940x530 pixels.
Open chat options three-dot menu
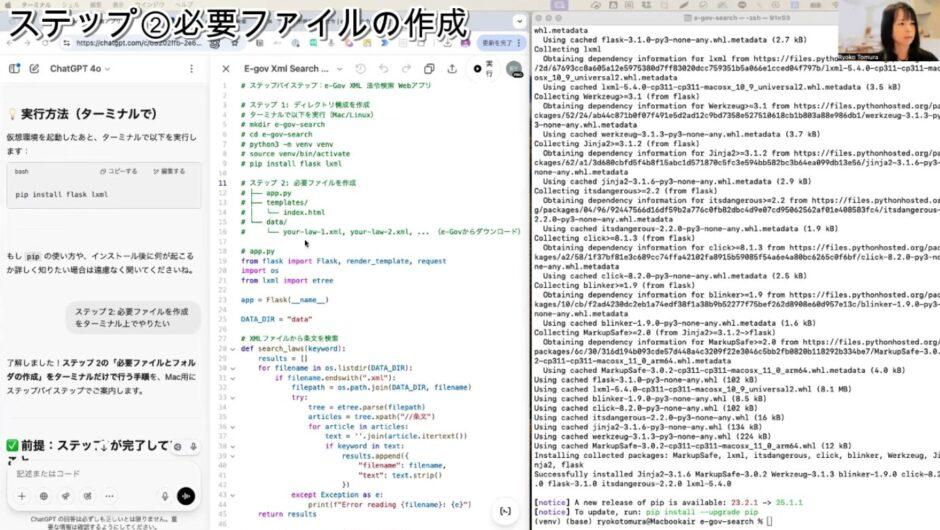click(189, 68)
